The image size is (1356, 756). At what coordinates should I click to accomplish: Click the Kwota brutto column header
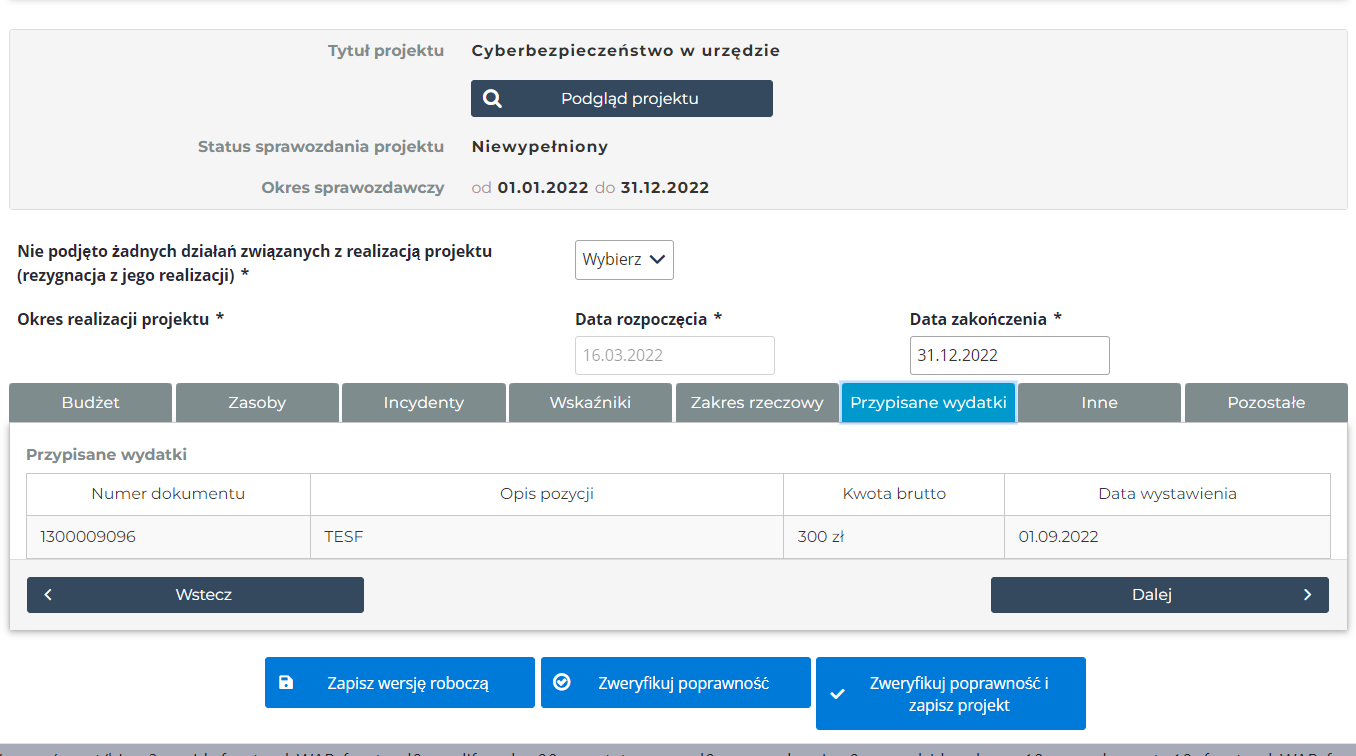click(894, 494)
